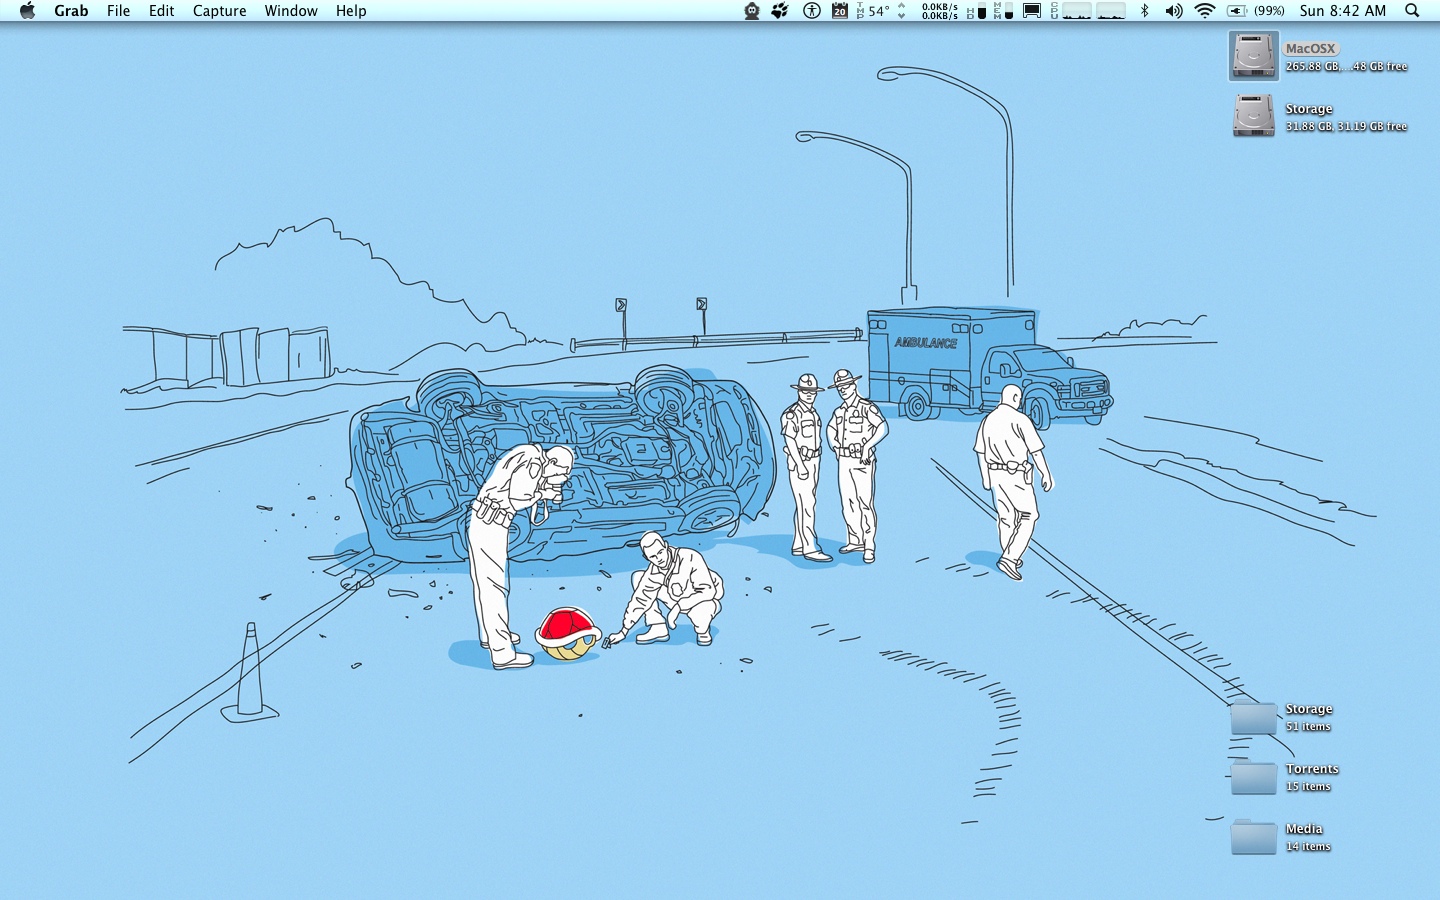Click the MEM memory usage meter

pyautogui.click(x=1004, y=11)
